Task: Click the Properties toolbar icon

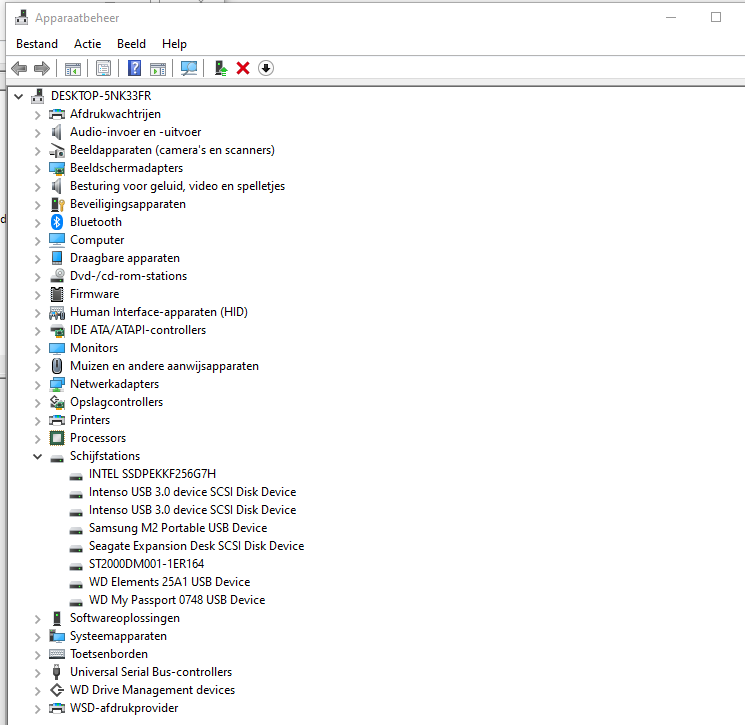Action: 103,68
